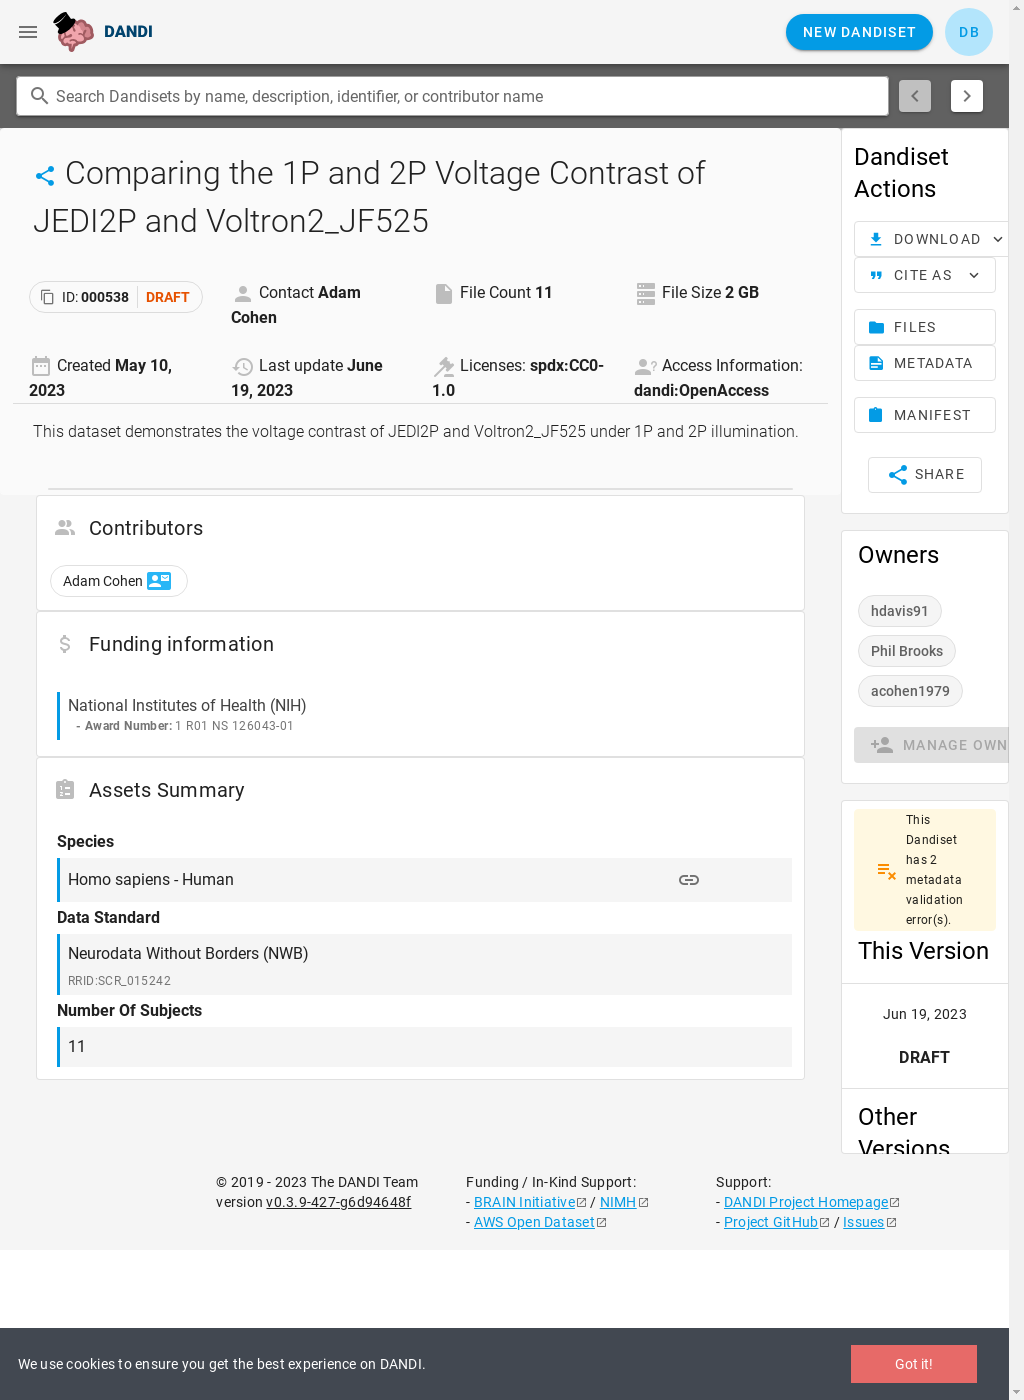The image size is (1024, 1400).
Task: Expand the Cite As dropdown
Action: (925, 275)
